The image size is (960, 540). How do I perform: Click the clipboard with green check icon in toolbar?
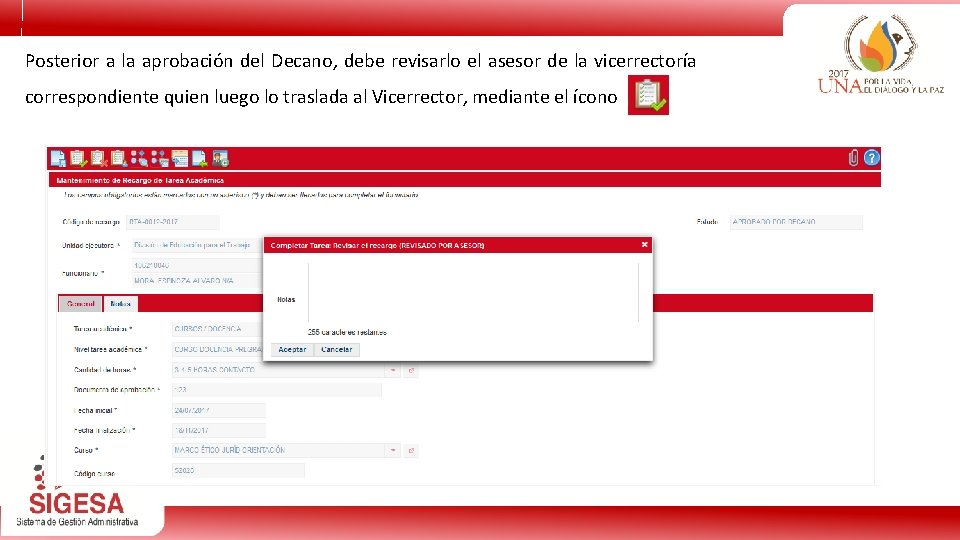[x=78, y=159]
